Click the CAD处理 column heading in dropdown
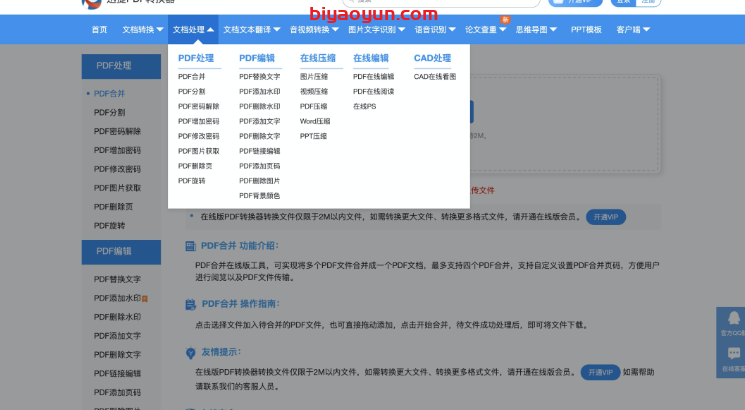745x410 pixels. coord(432,58)
